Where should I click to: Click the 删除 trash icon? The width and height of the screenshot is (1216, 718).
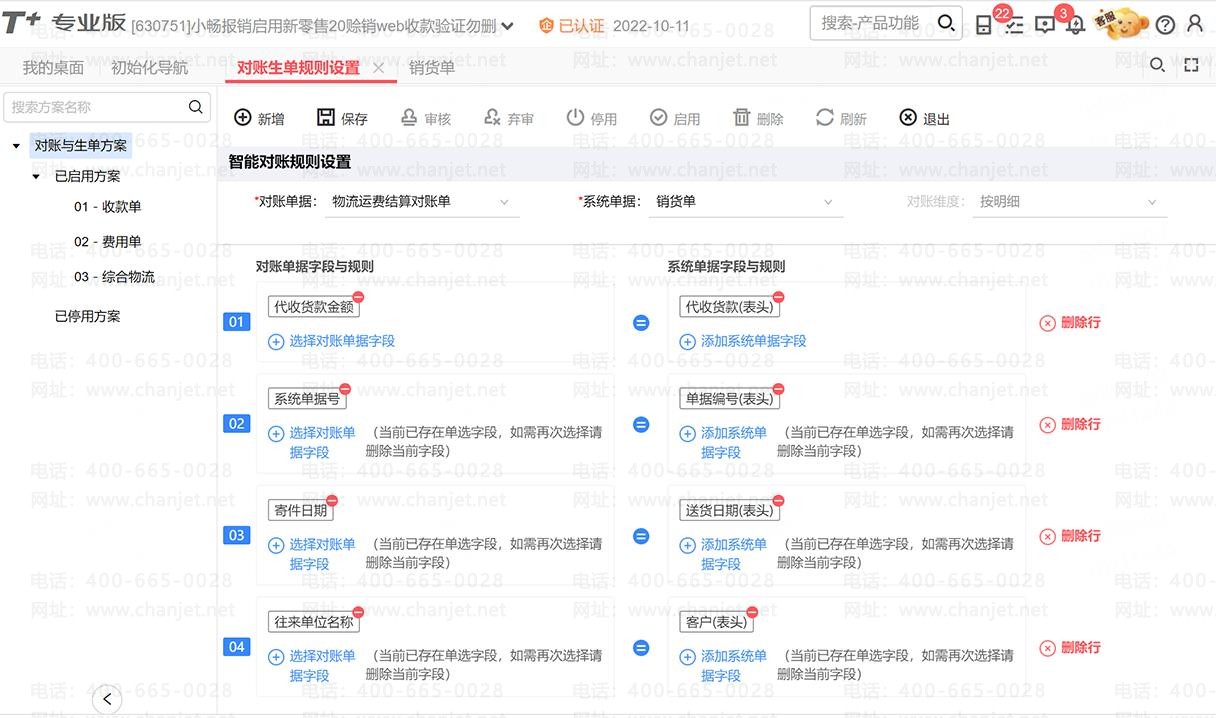741,118
